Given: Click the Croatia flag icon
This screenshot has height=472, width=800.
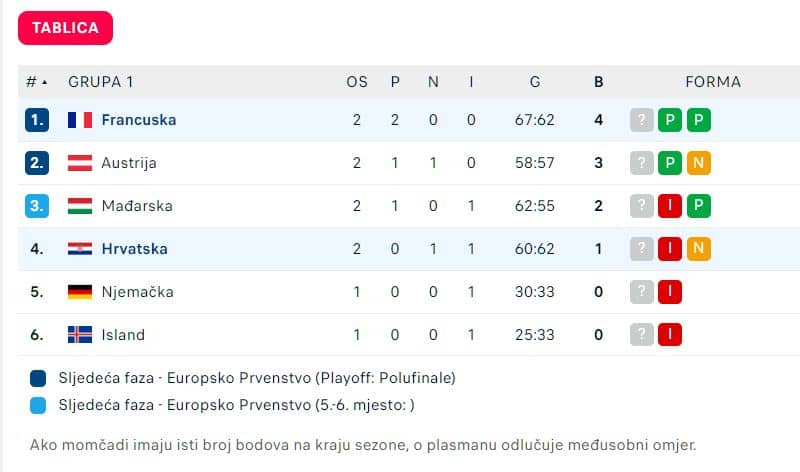Looking at the screenshot, I should pyautogui.click(x=80, y=249).
